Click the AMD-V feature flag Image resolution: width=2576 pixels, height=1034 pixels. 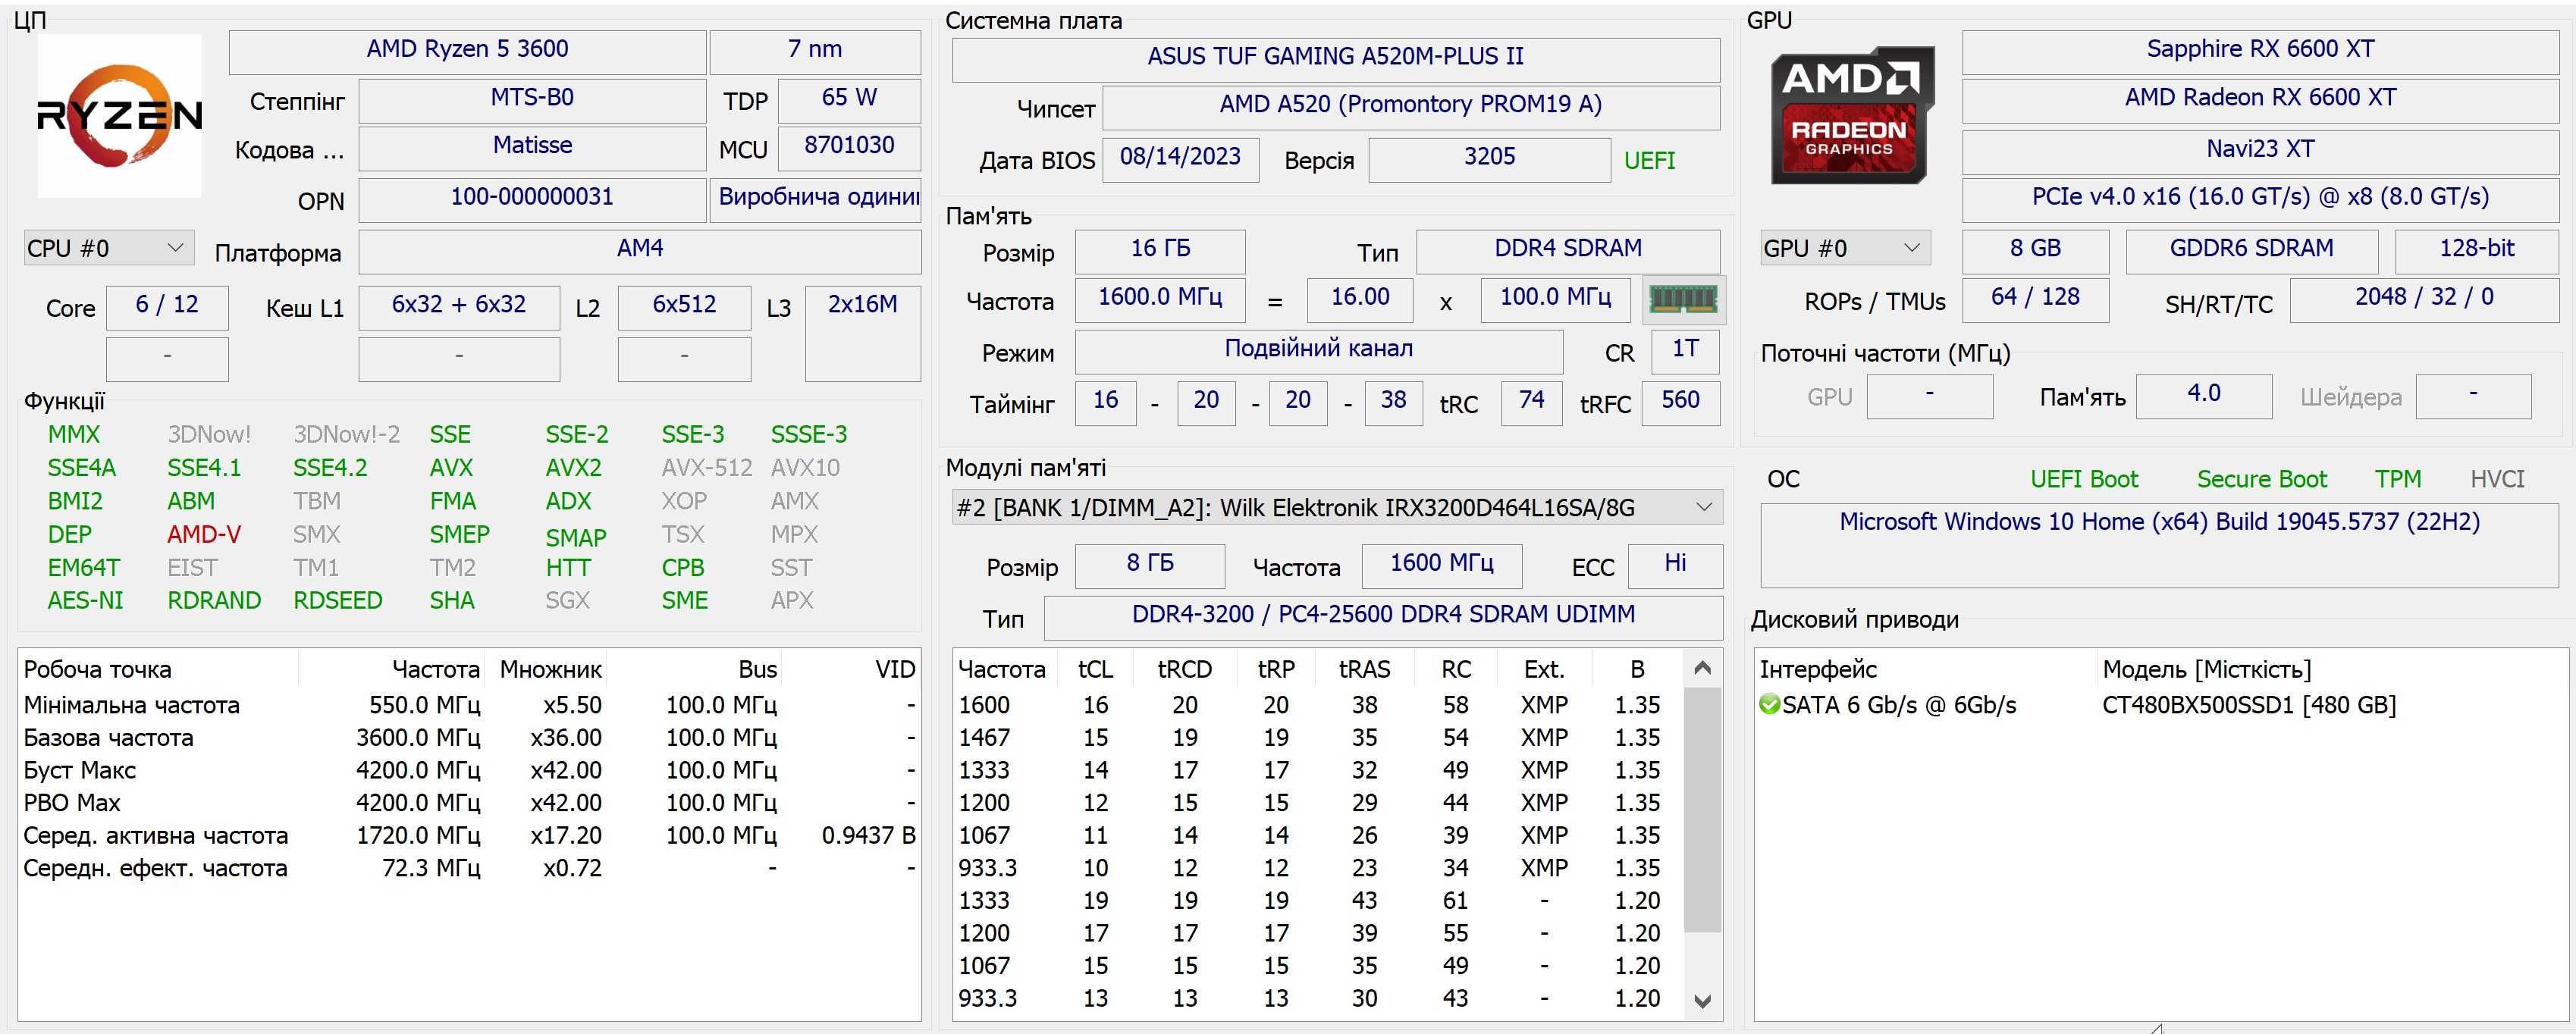point(204,534)
